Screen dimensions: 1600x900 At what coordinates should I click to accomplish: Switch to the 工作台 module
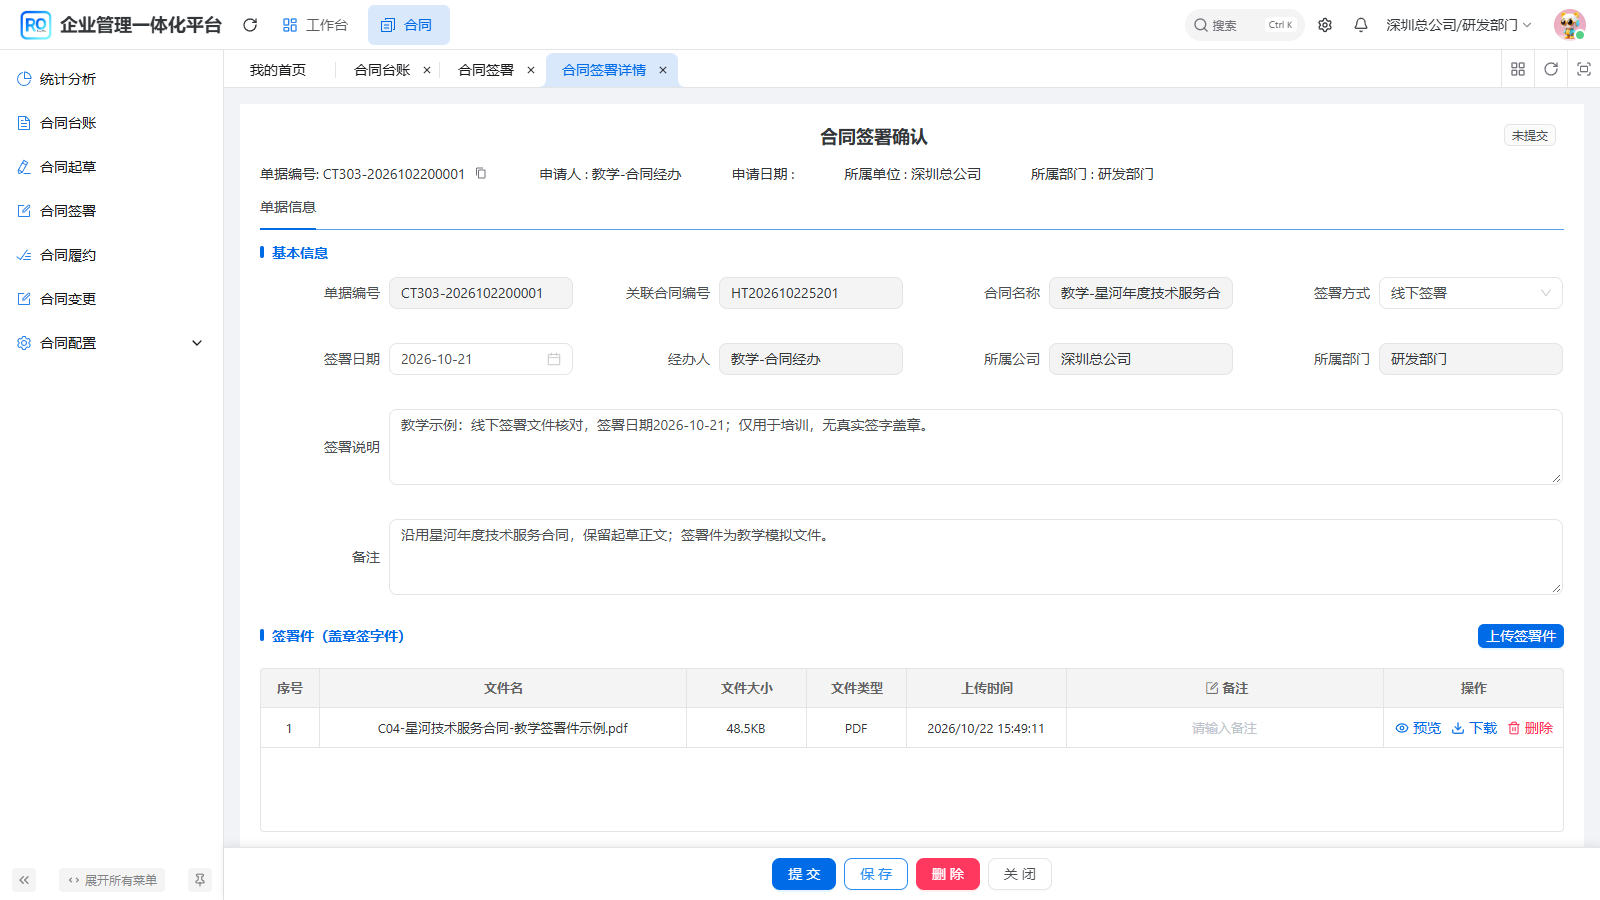(315, 25)
